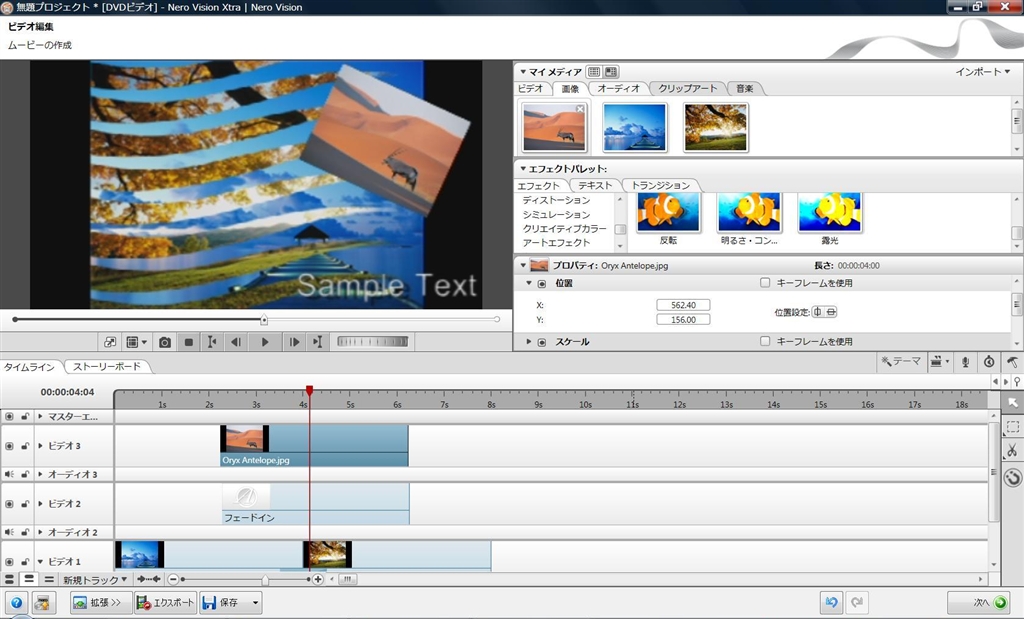Image resolution: width=1024 pixels, height=619 pixels.
Task: Click the full screen preview icon
Action: click(111, 342)
